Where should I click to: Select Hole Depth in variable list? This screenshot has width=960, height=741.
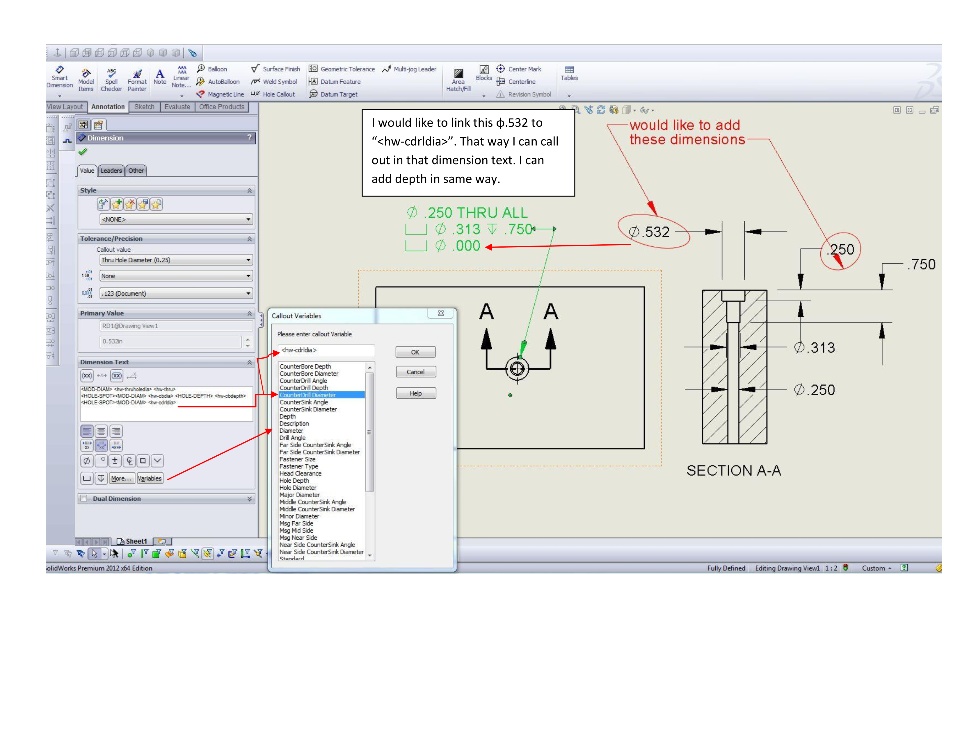(x=294, y=481)
